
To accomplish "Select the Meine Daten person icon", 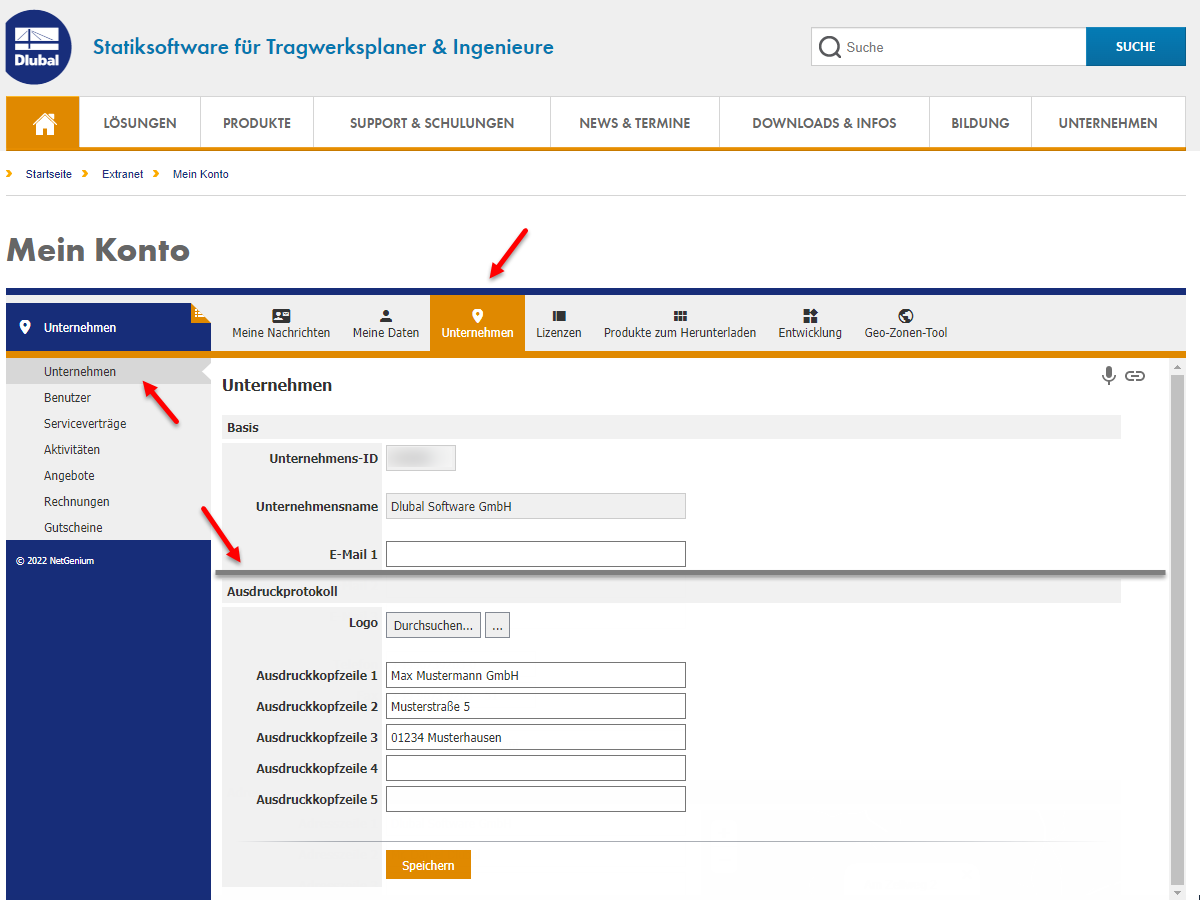I will pyautogui.click(x=385, y=314).
